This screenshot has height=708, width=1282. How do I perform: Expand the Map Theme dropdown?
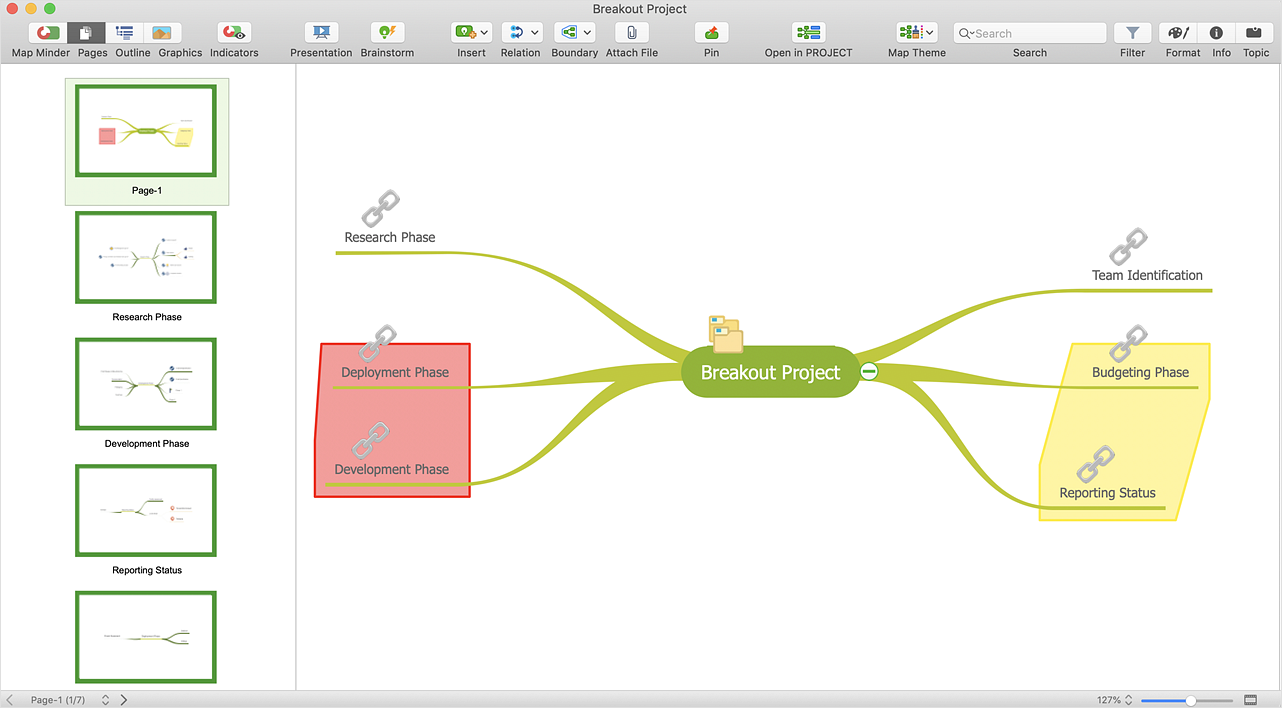pyautogui.click(x=930, y=33)
